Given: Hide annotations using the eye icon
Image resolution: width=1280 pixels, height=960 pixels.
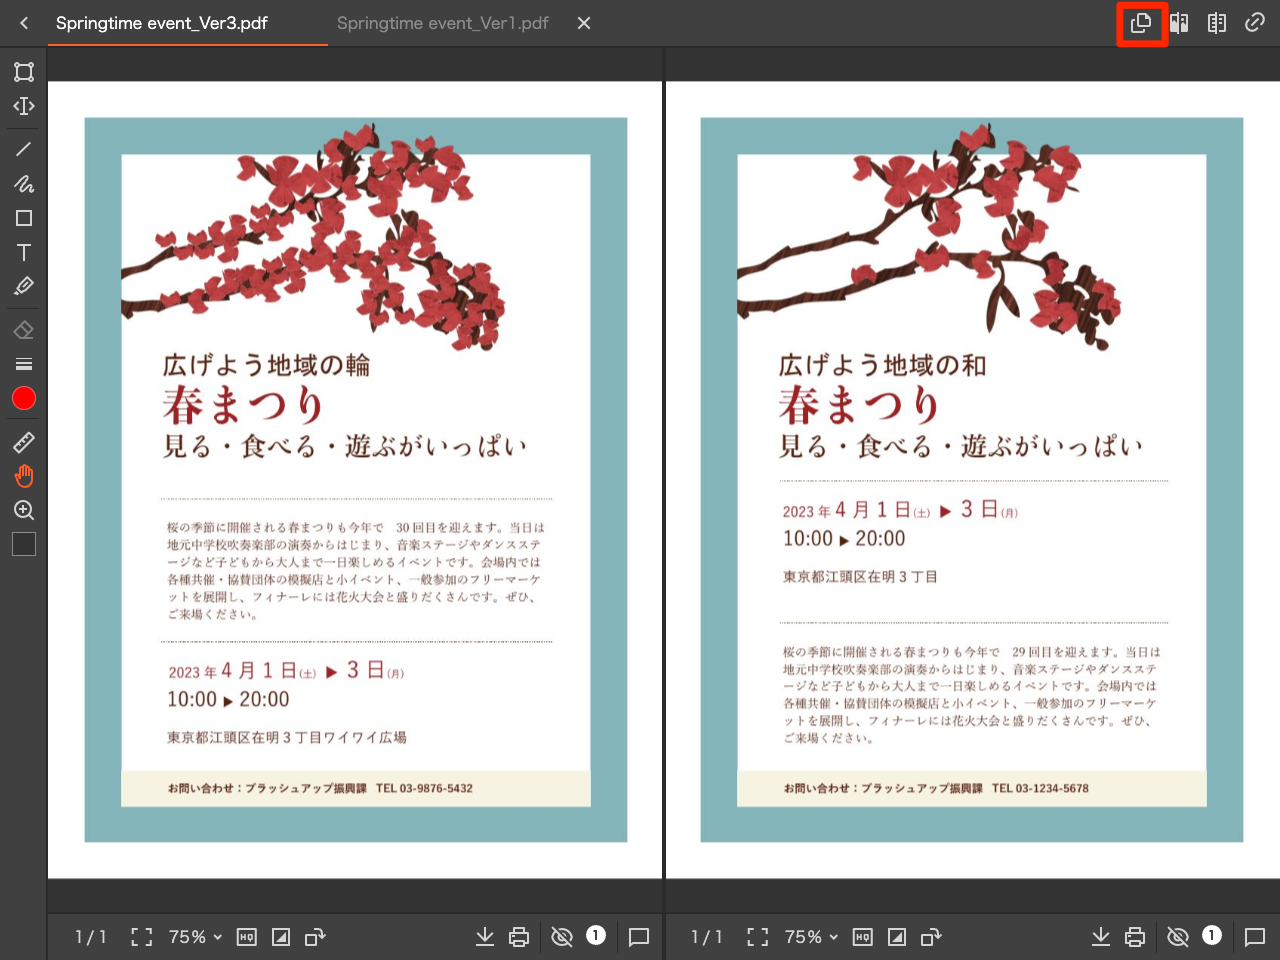Looking at the screenshot, I should pos(562,937).
